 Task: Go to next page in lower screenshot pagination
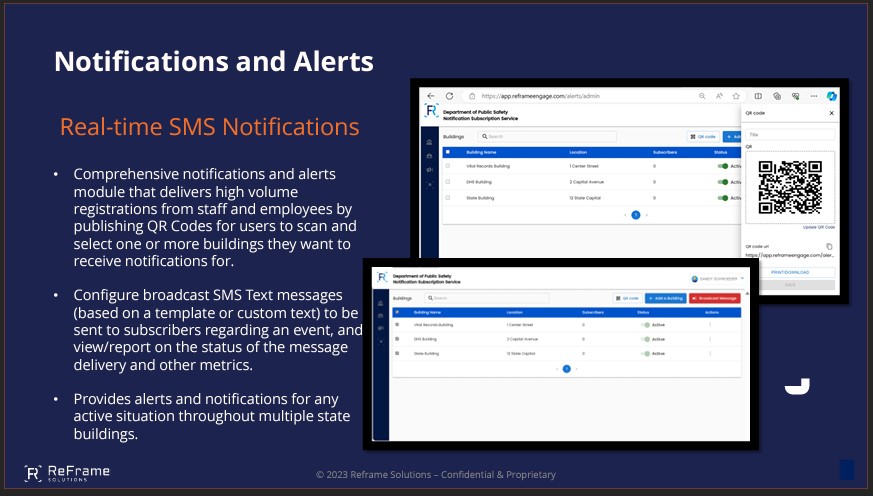pyautogui.click(x=577, y=369)
